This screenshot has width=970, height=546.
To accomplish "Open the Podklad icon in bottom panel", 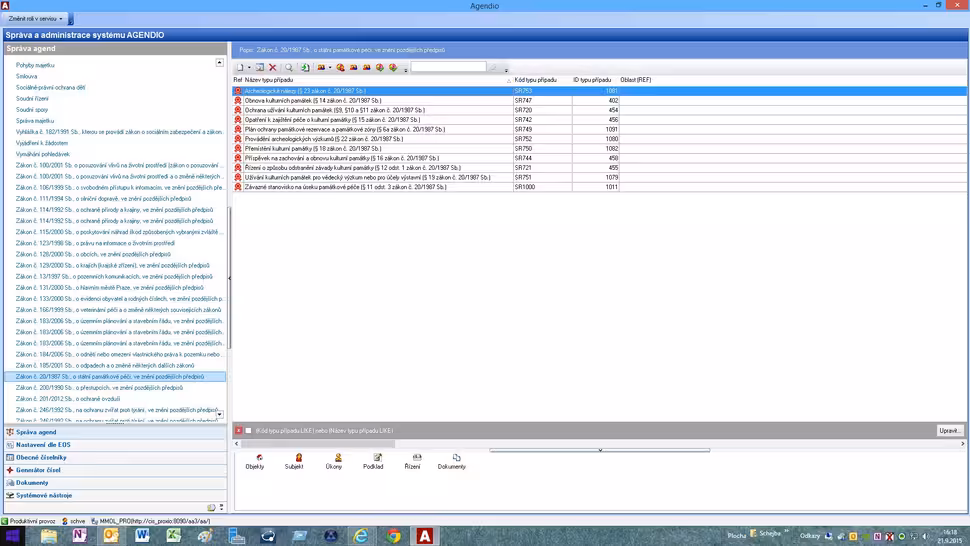I will [x=373, y=461].
